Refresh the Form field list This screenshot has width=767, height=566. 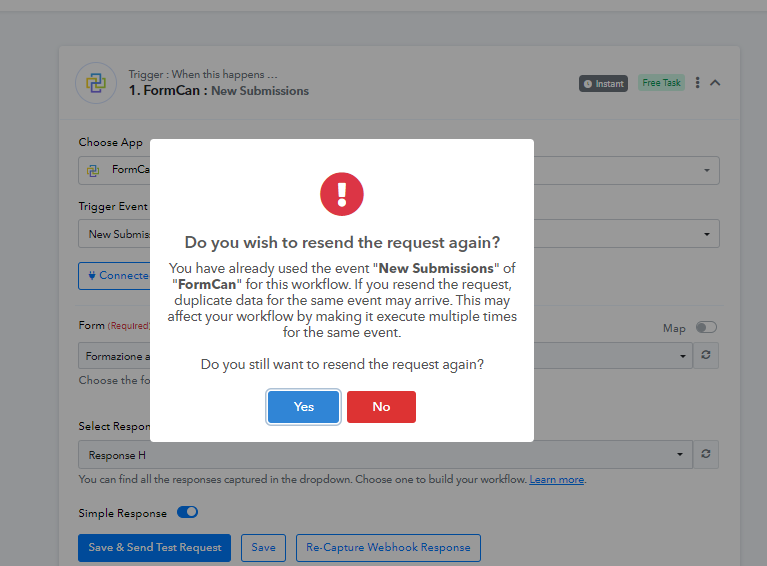[x=705, y=355]
